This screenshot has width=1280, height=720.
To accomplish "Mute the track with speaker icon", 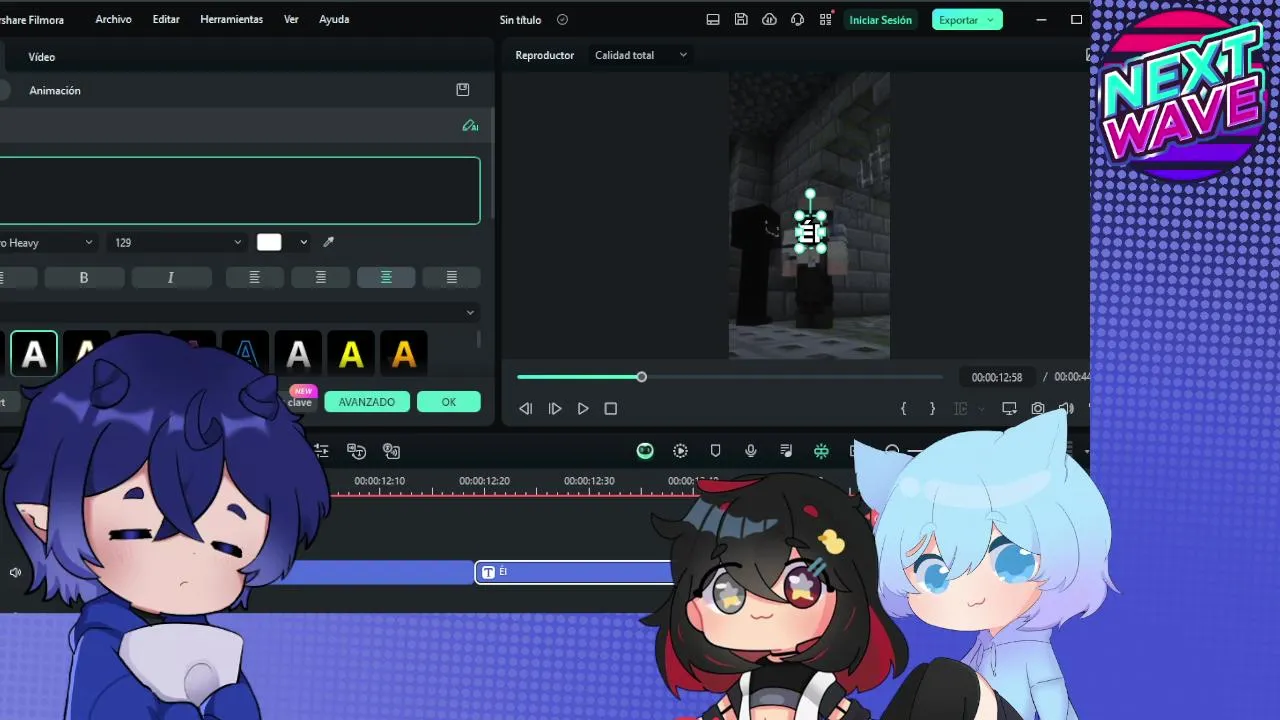I will click(15, 572).
